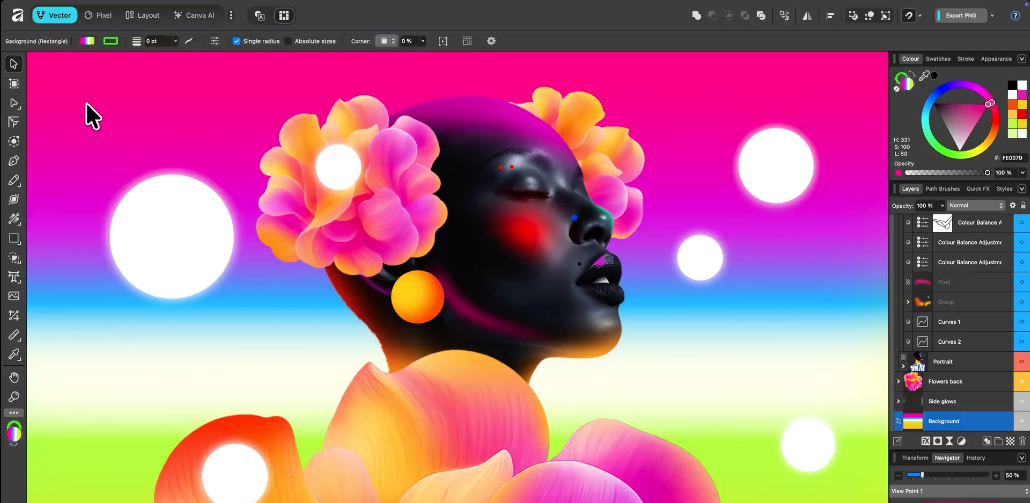This screenshot has width=1030, height=503.
Task: Hide the Curves 1 layer
Action: tap(1021, 322)
